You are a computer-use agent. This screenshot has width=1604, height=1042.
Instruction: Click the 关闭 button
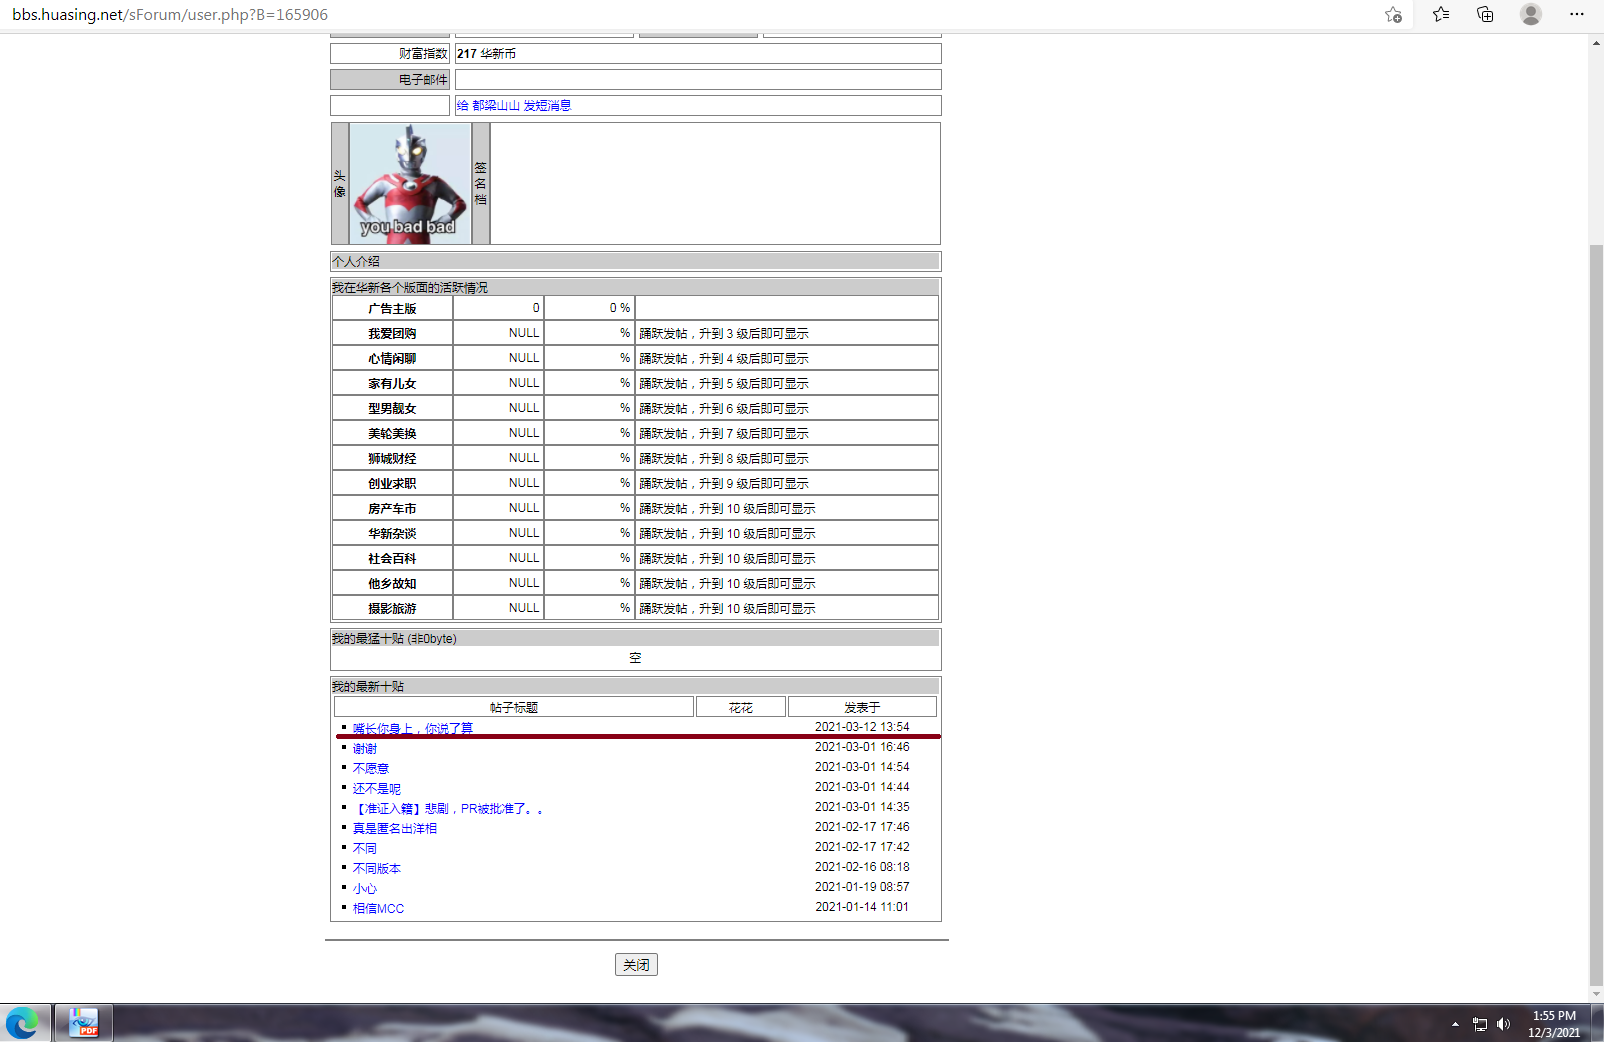click(636, 965)
